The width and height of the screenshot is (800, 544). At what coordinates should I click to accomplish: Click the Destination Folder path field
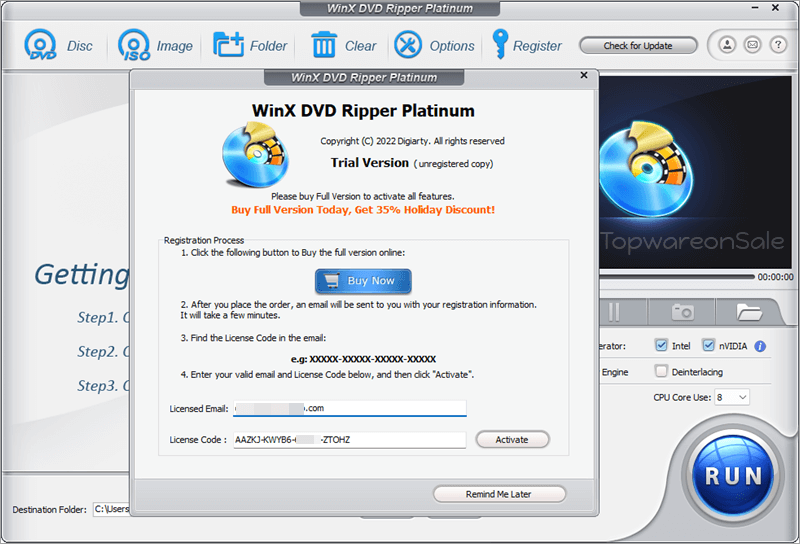coord(111,509)
